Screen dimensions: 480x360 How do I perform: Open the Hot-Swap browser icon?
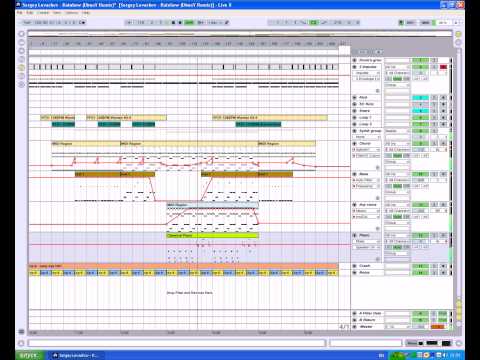pyautogui.click(x=21, y=85)
